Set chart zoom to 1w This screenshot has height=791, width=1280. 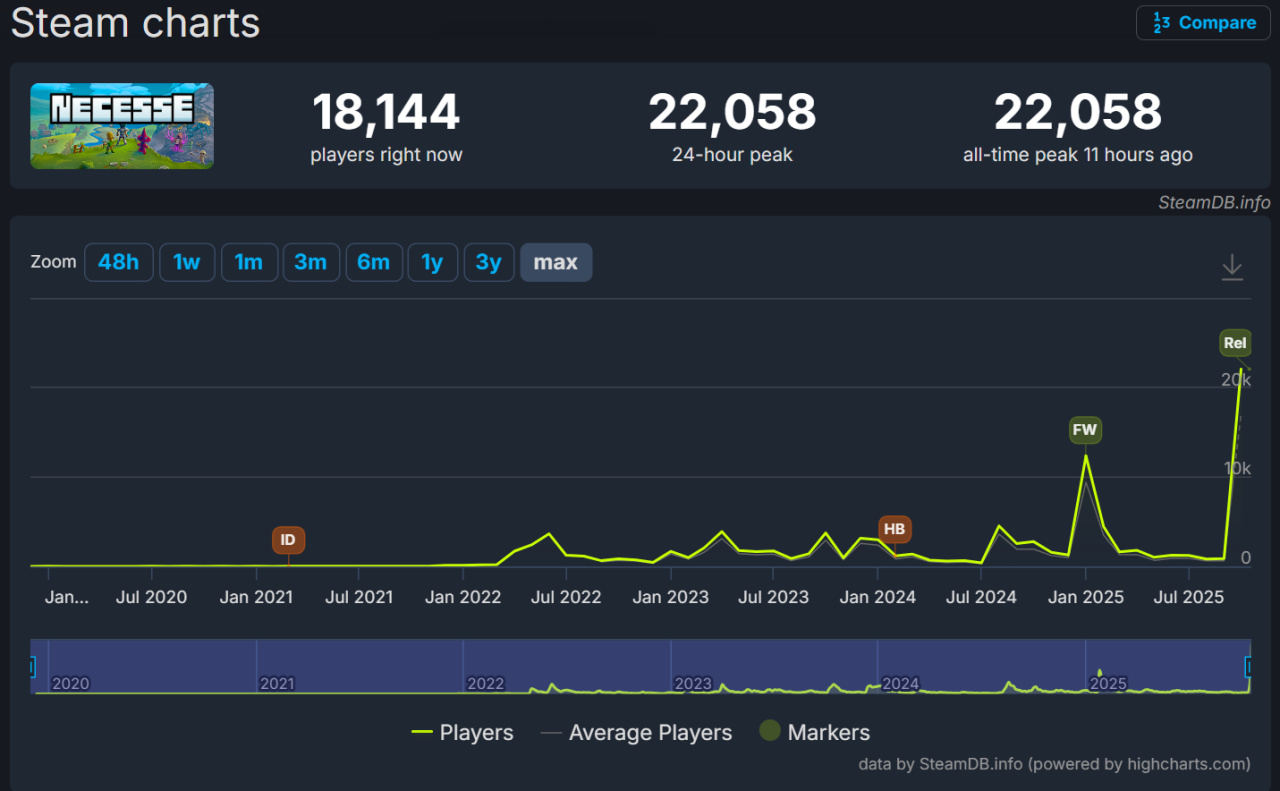(x=187, y=262)
